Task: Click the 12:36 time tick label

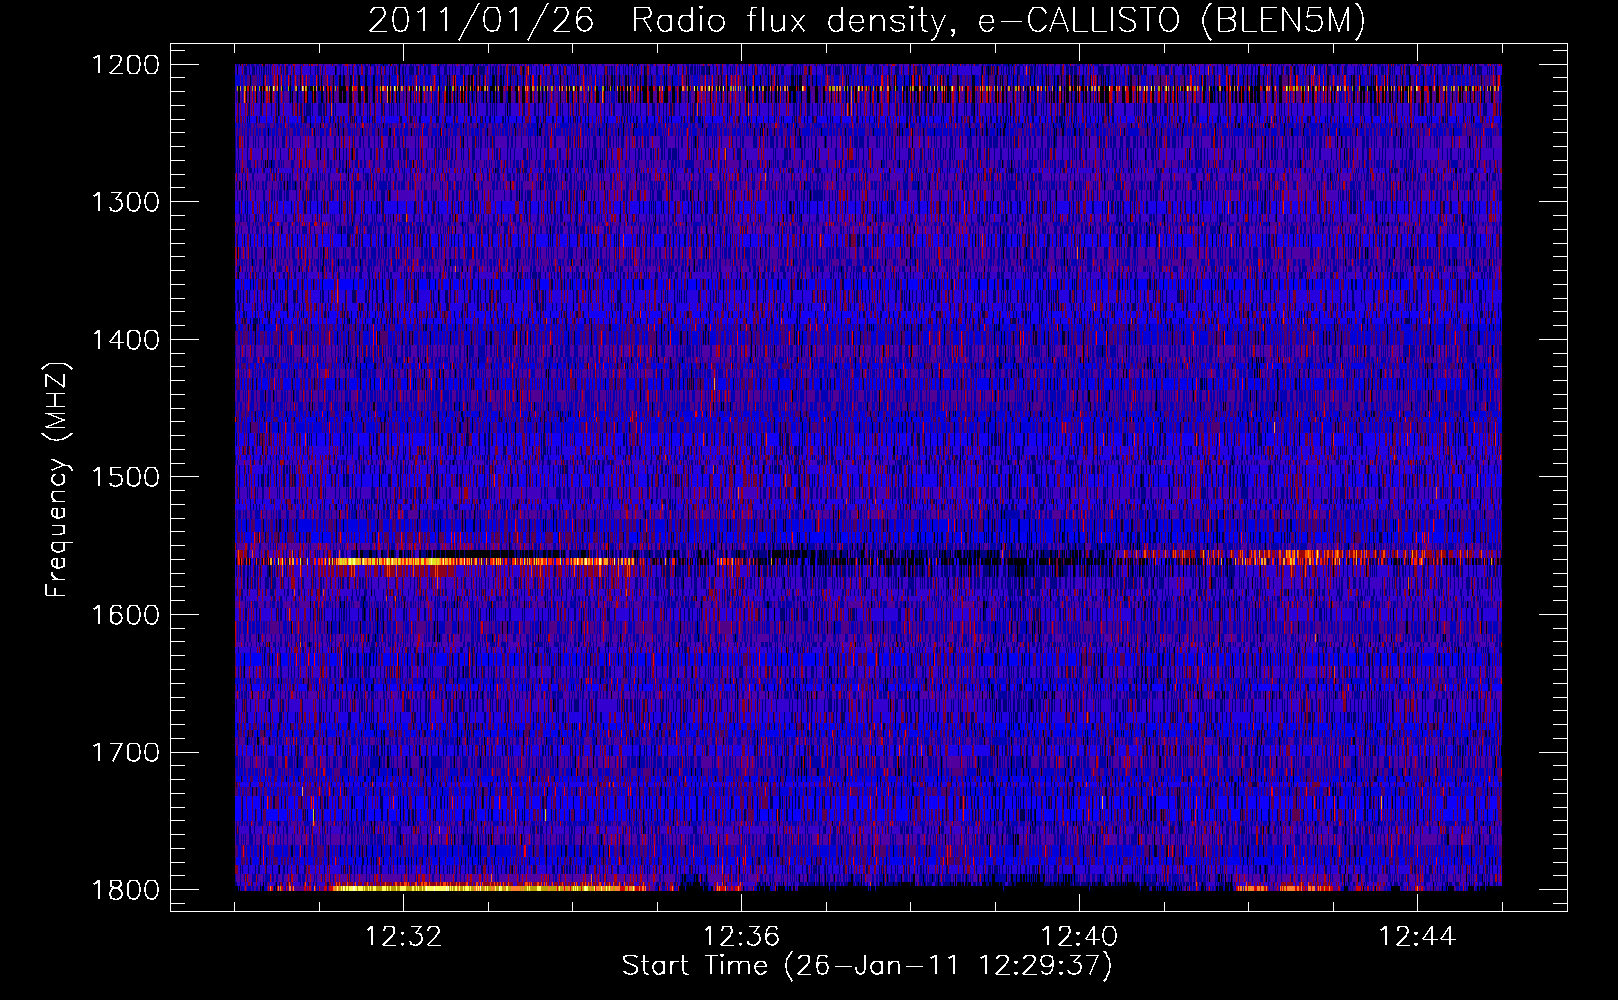Action: coord(741,937)
